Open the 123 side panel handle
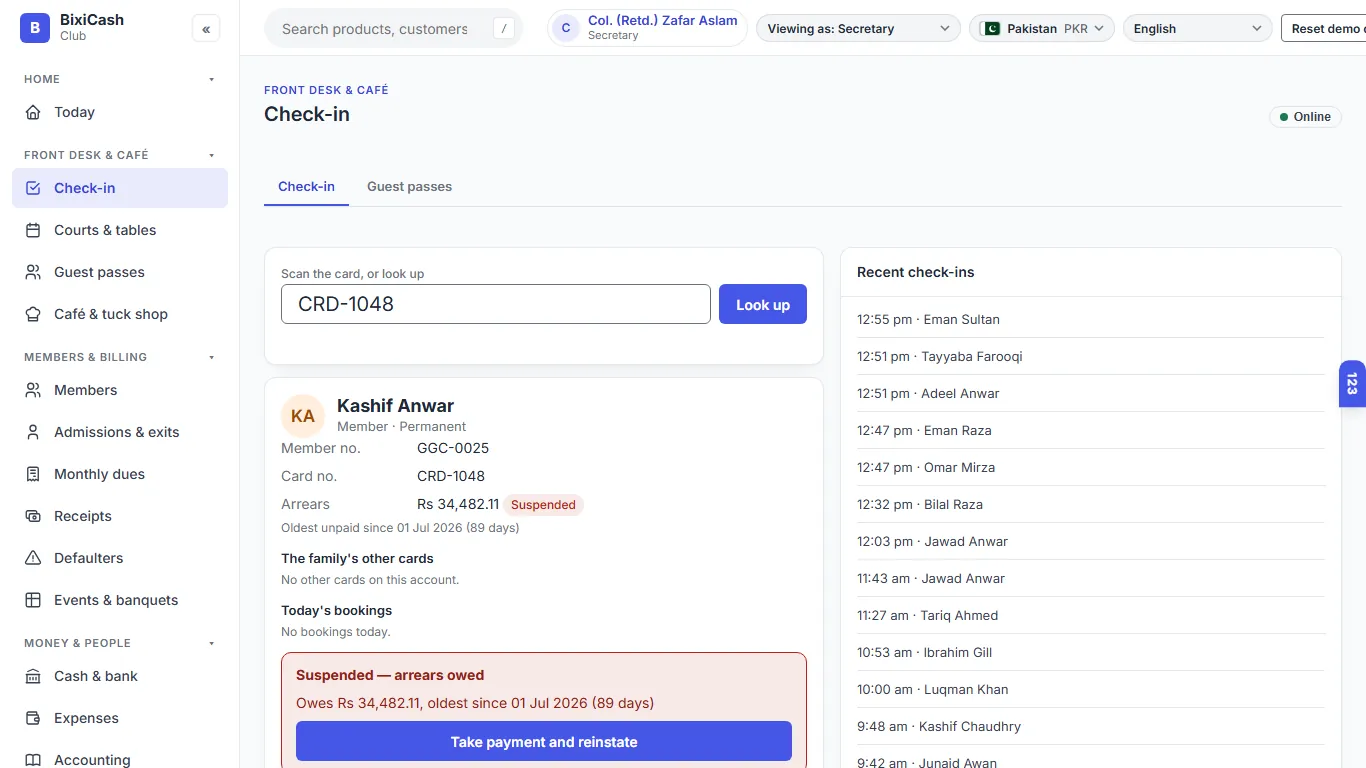1366x768 pixels. (1352, 384)
